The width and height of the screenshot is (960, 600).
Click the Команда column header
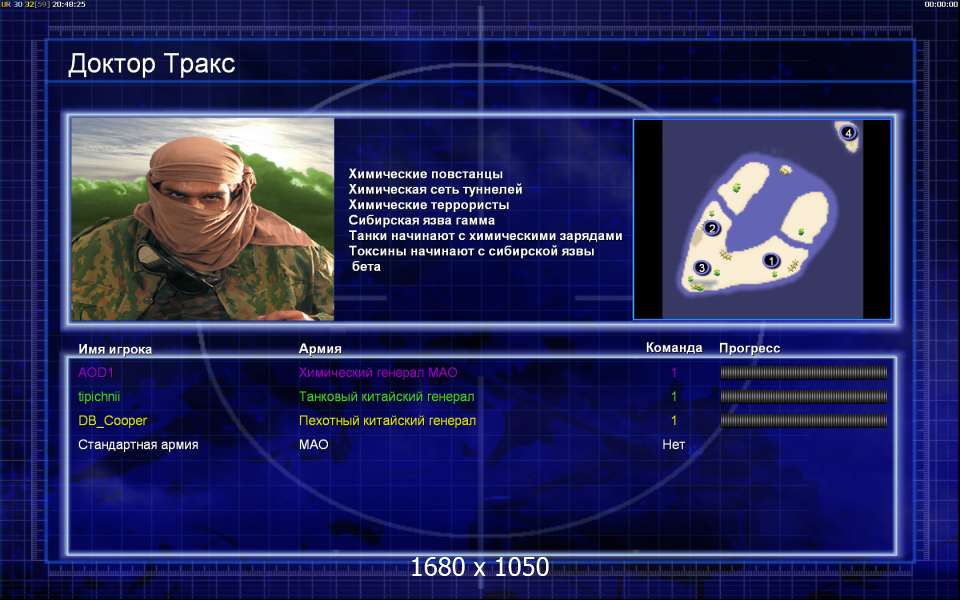coord(674,348)
